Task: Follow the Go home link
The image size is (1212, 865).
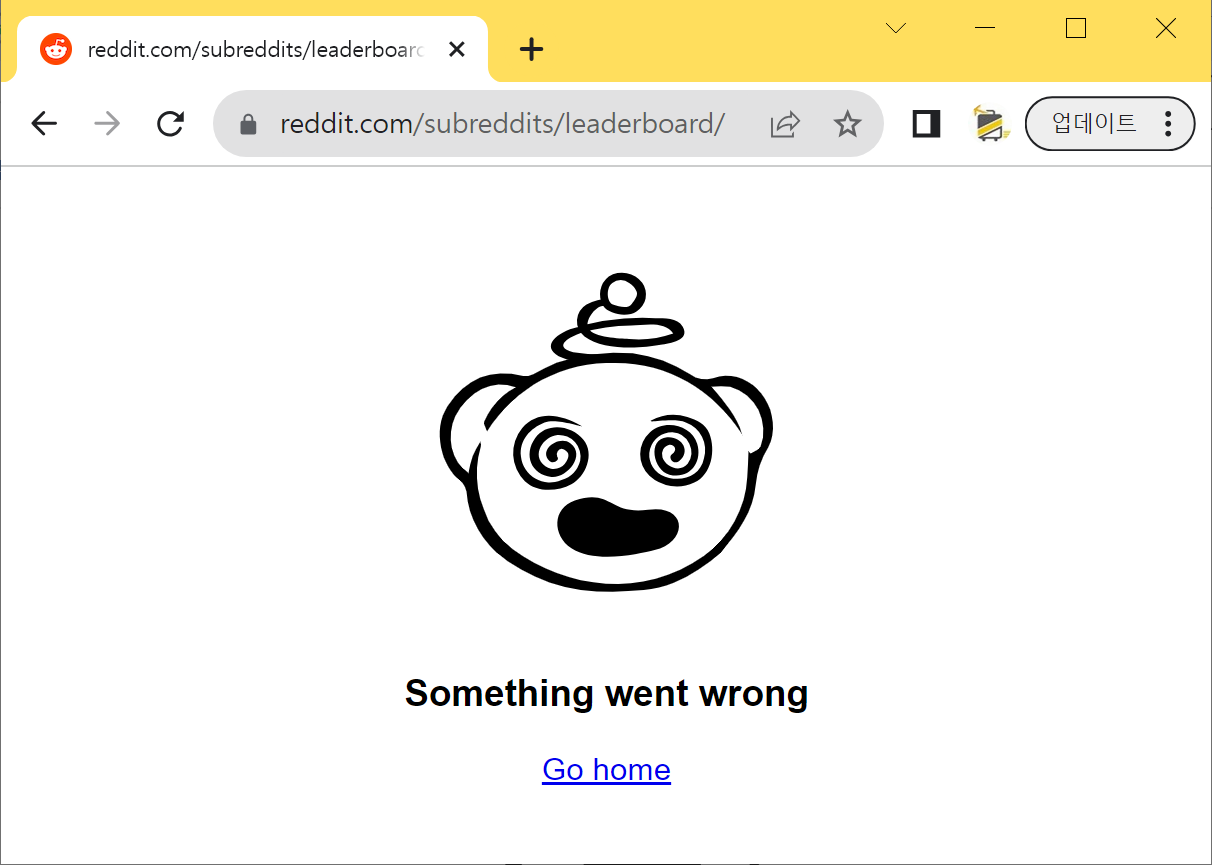Action: pos(606,769)
